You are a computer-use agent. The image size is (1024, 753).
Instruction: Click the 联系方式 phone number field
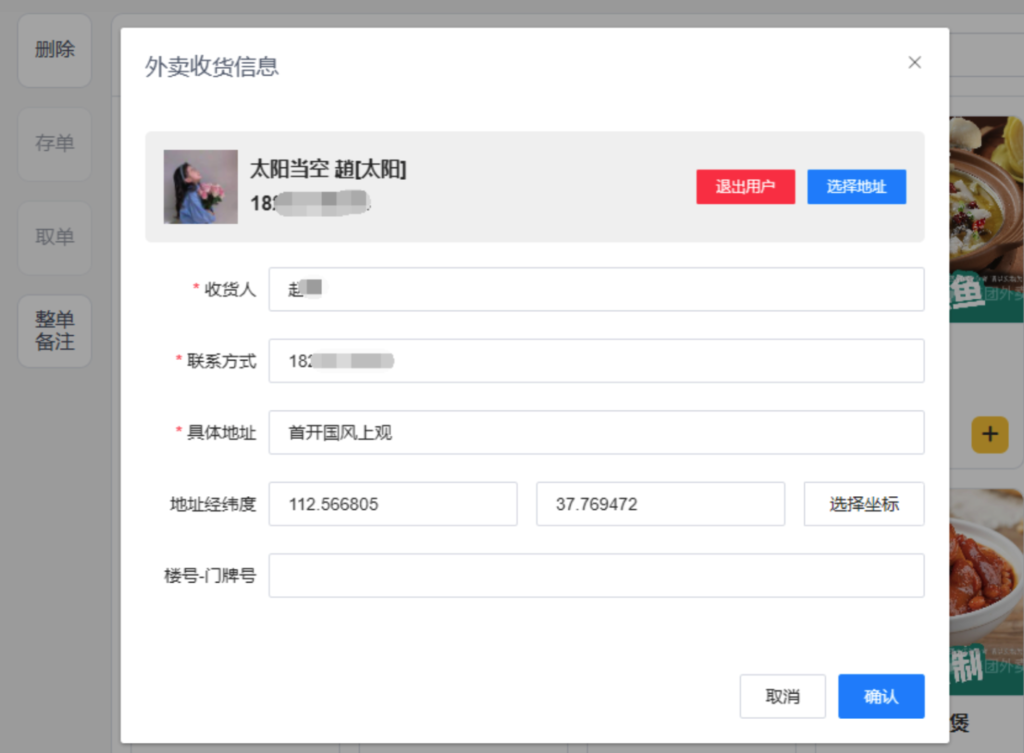click(x=596, y=361)
